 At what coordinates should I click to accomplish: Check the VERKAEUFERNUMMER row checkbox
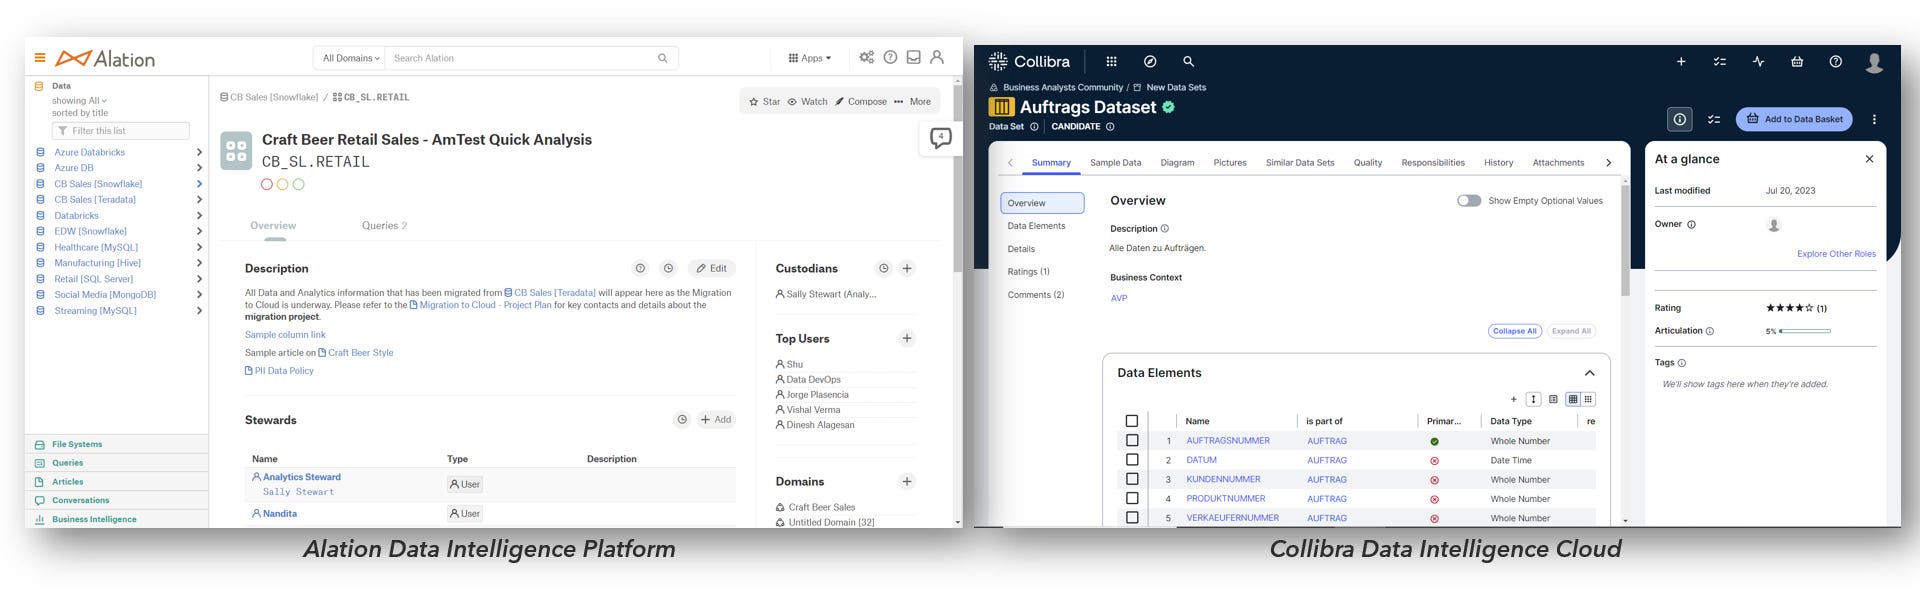tap(1132, 518)
